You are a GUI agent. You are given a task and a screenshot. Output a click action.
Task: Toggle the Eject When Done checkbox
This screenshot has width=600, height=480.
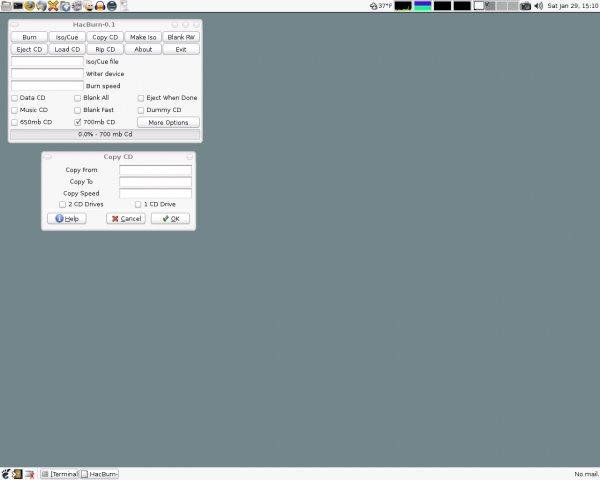point(141,98)
